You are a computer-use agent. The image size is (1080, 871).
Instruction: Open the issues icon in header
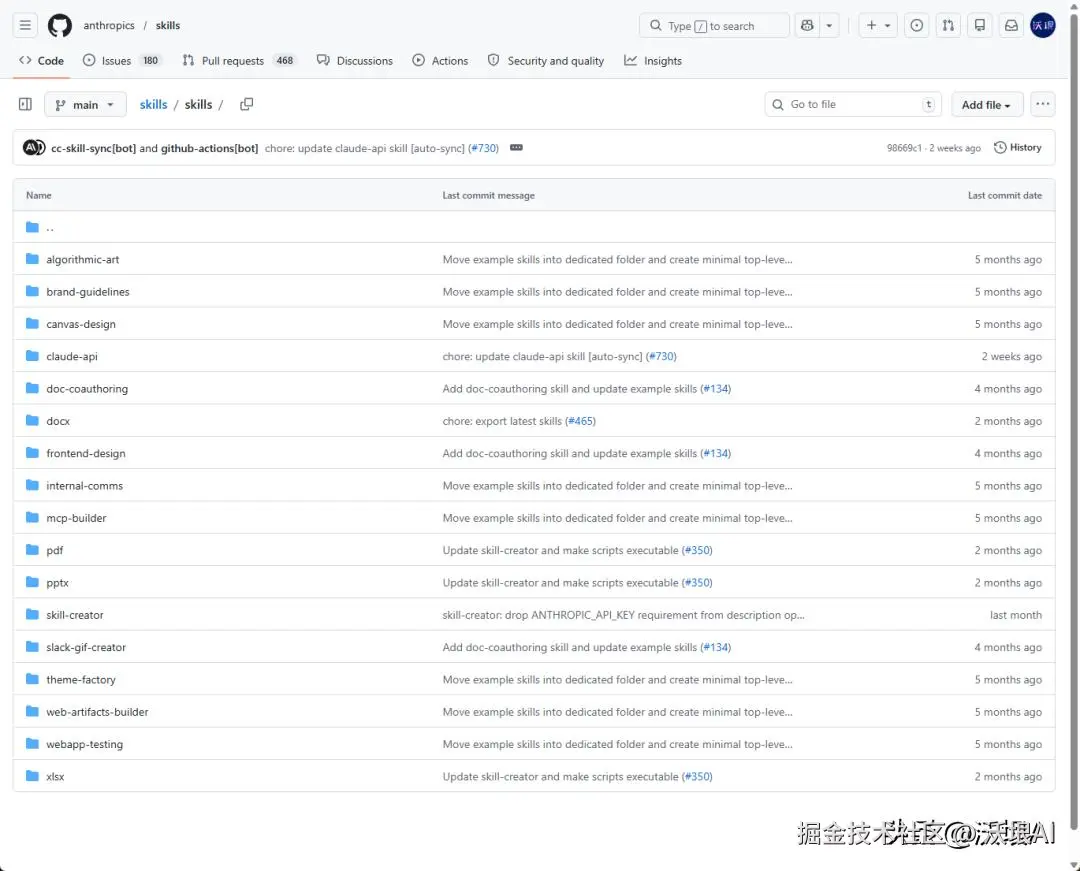click(916, 25)
